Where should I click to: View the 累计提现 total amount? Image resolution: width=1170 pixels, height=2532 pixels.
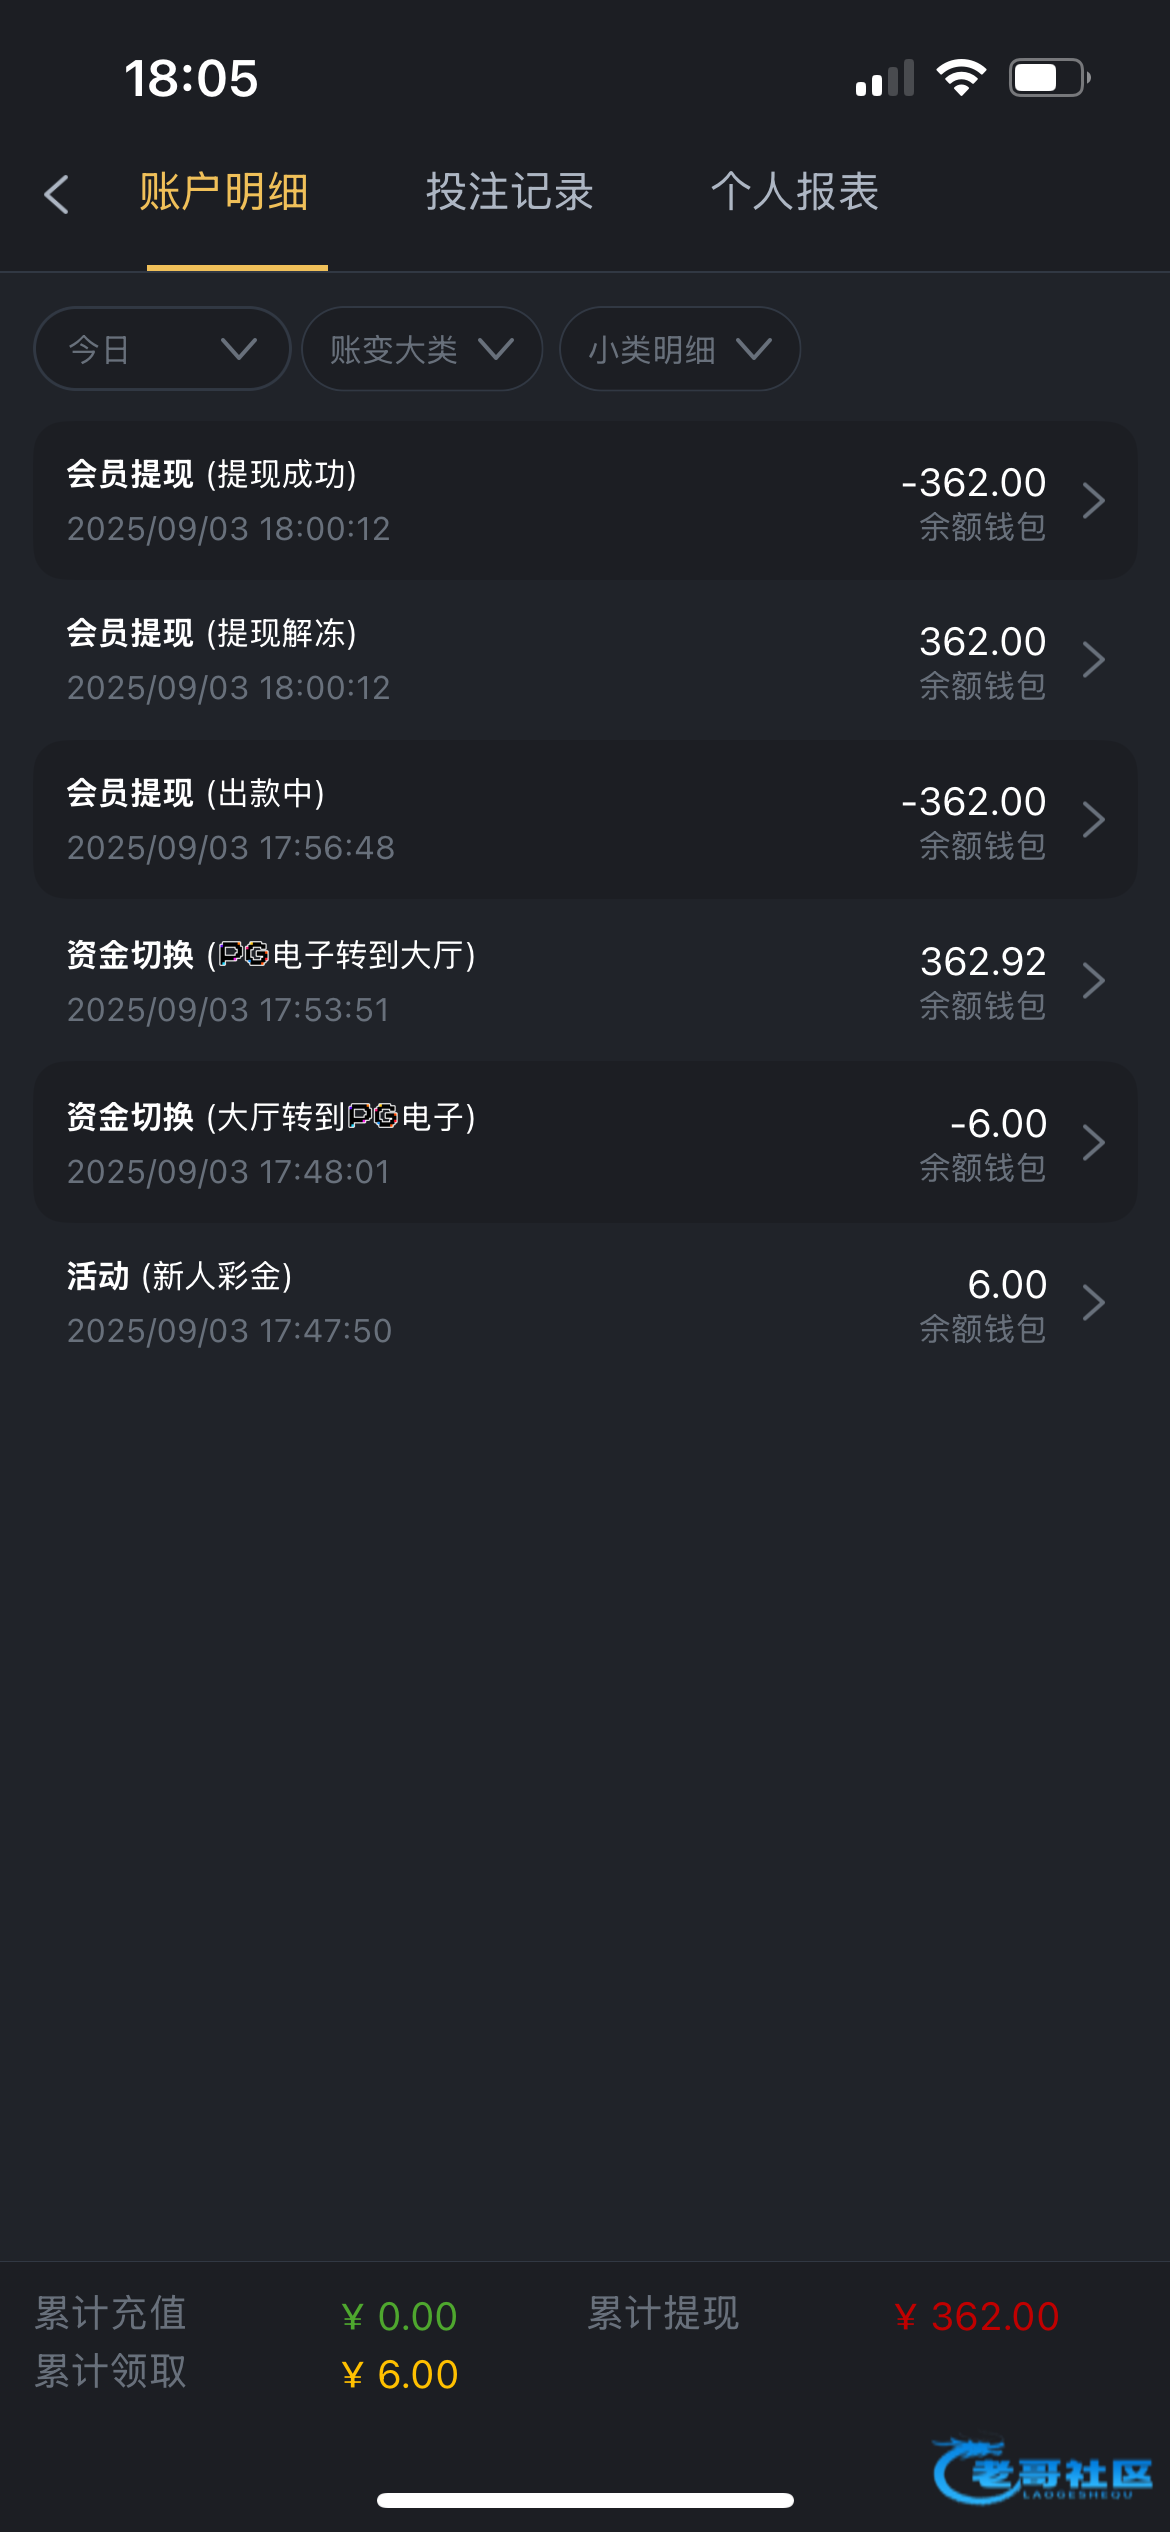[x=977, y=2316]
